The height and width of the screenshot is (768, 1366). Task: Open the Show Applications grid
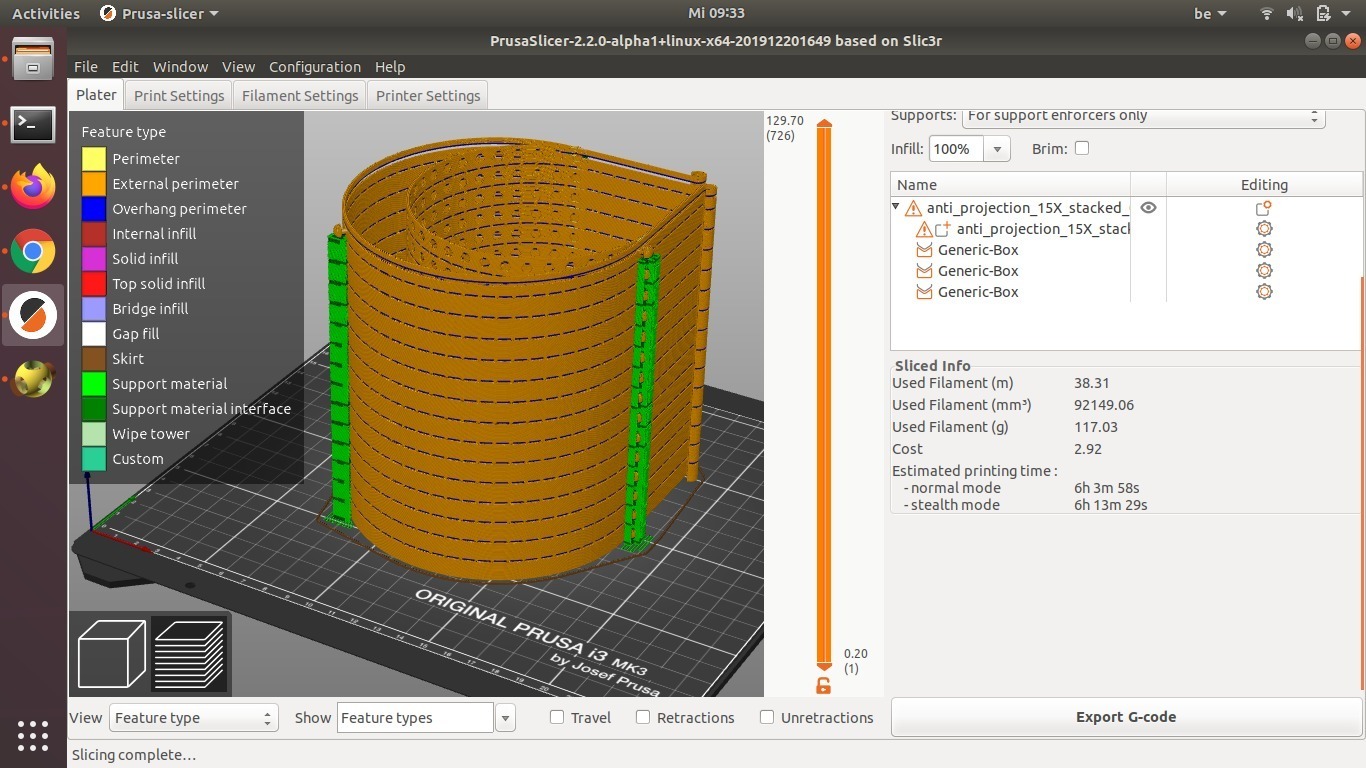click(x=33, y=735)
